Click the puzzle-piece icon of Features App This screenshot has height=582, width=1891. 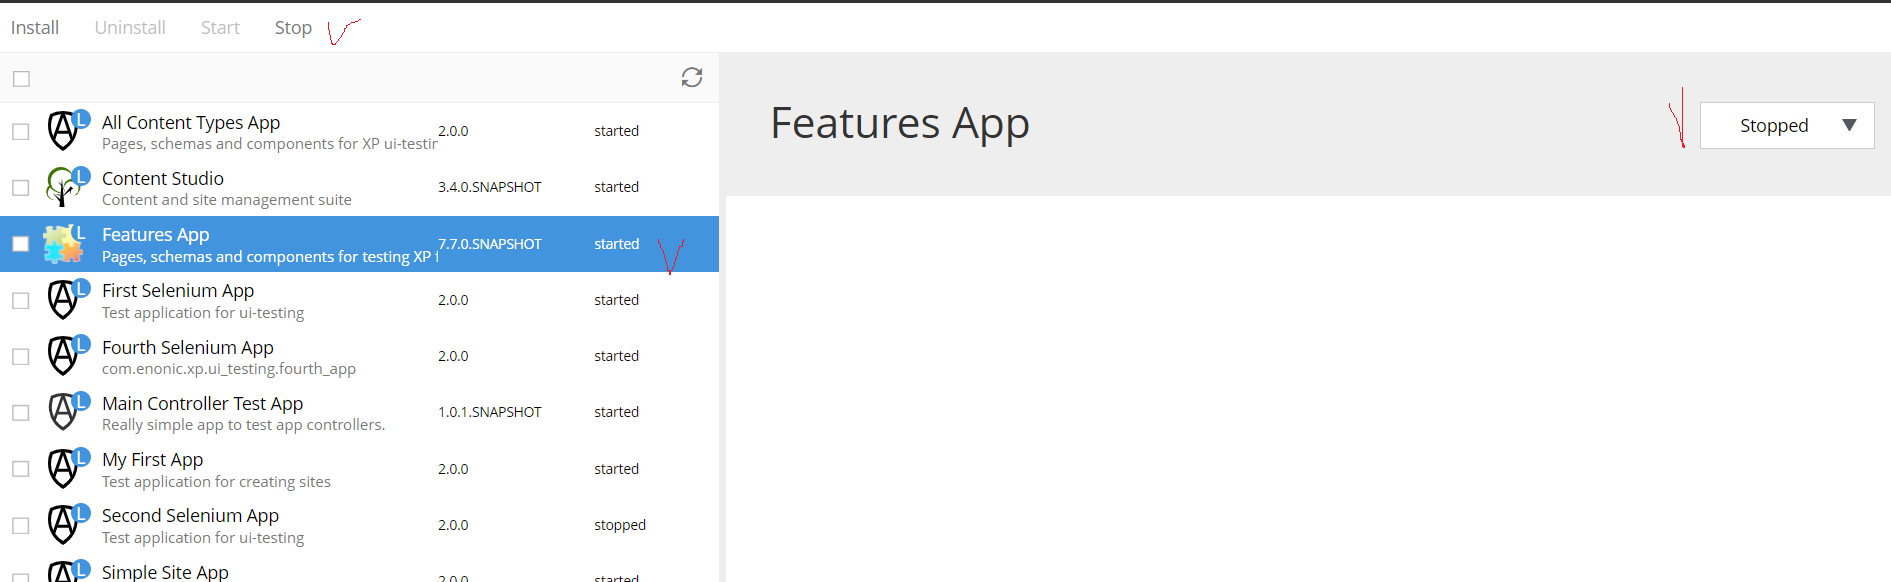[64, 244]
